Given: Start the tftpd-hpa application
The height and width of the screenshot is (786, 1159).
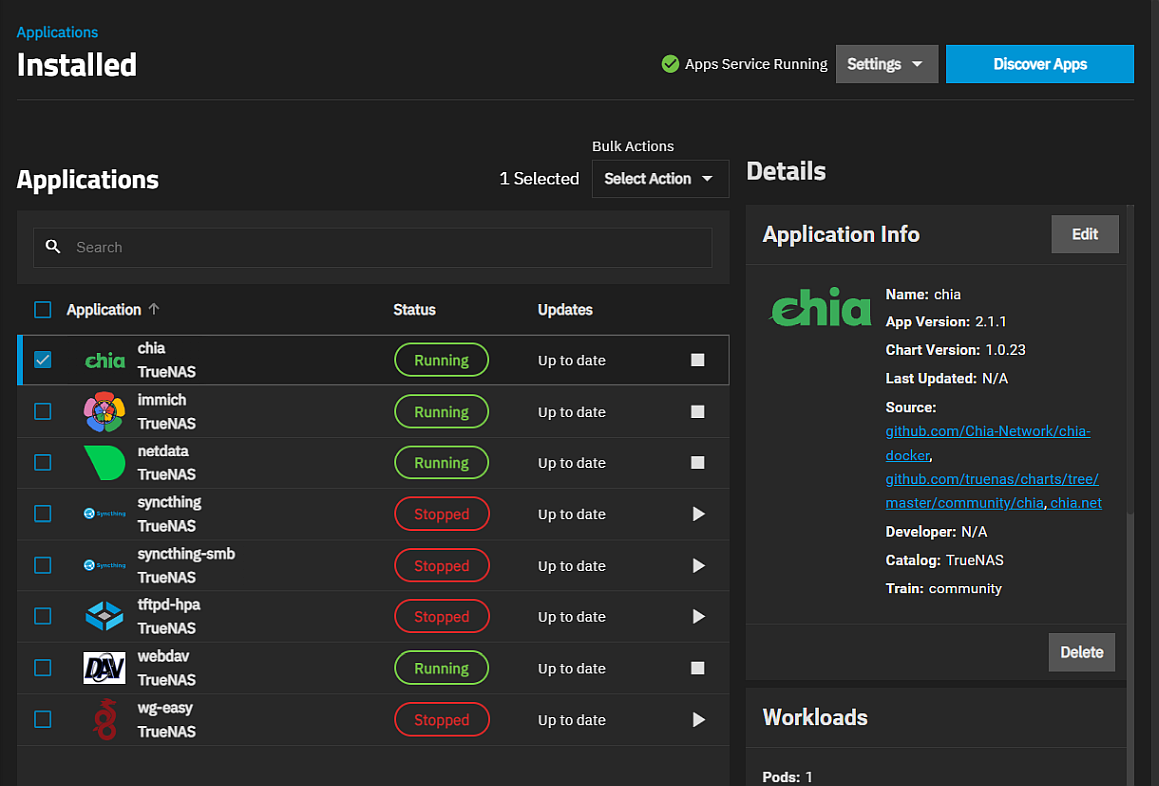Looking at the screenshot, I should 699,617.
